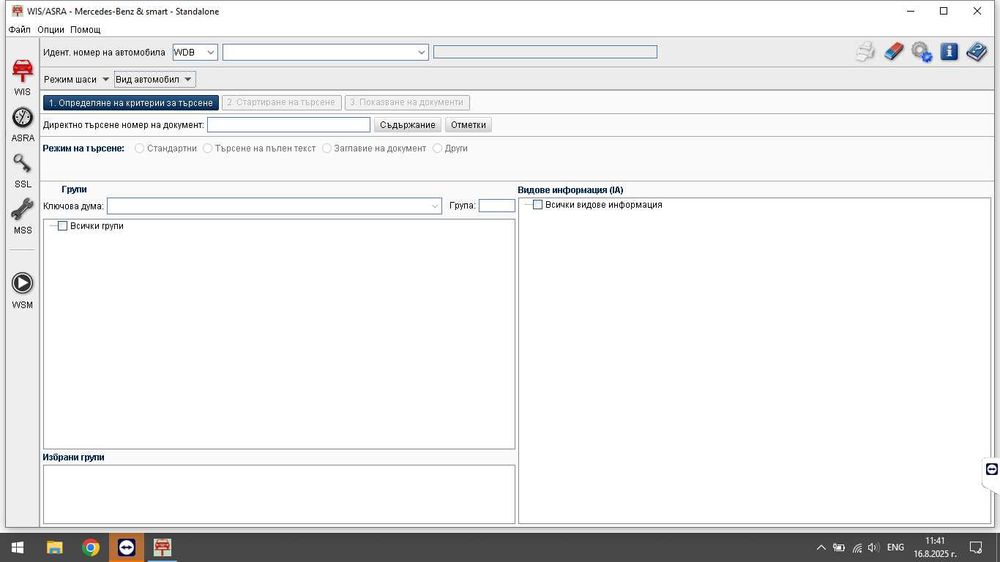
Task: Open the Вид автомобил dropdown
Action: [x=154, y=79]
